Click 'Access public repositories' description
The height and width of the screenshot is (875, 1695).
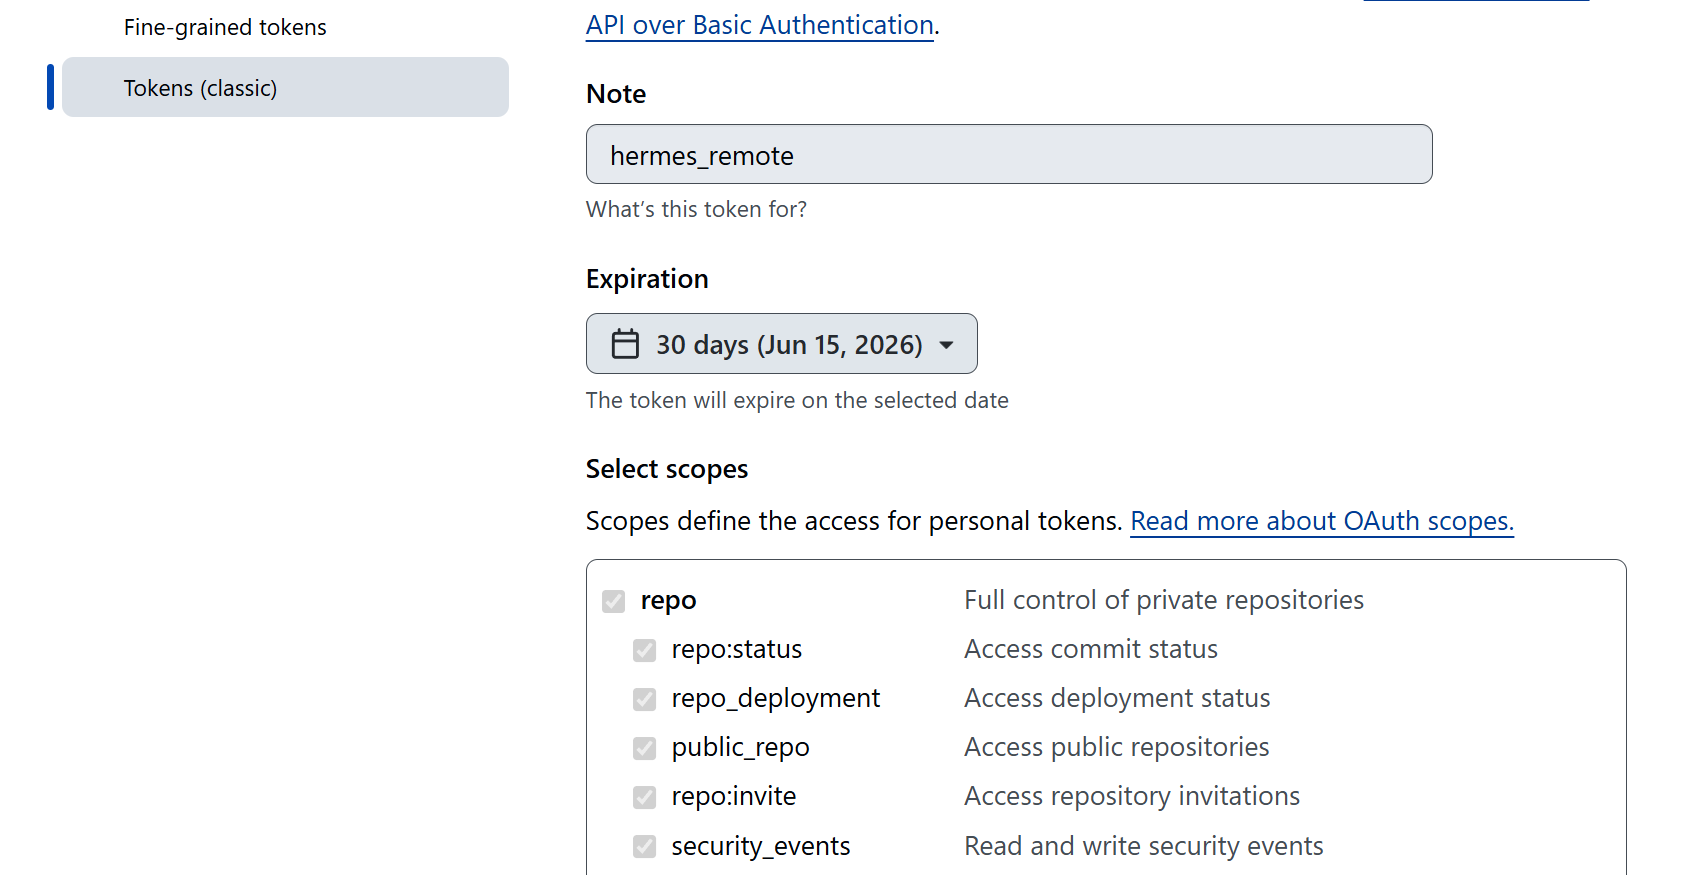[1117, 747]
